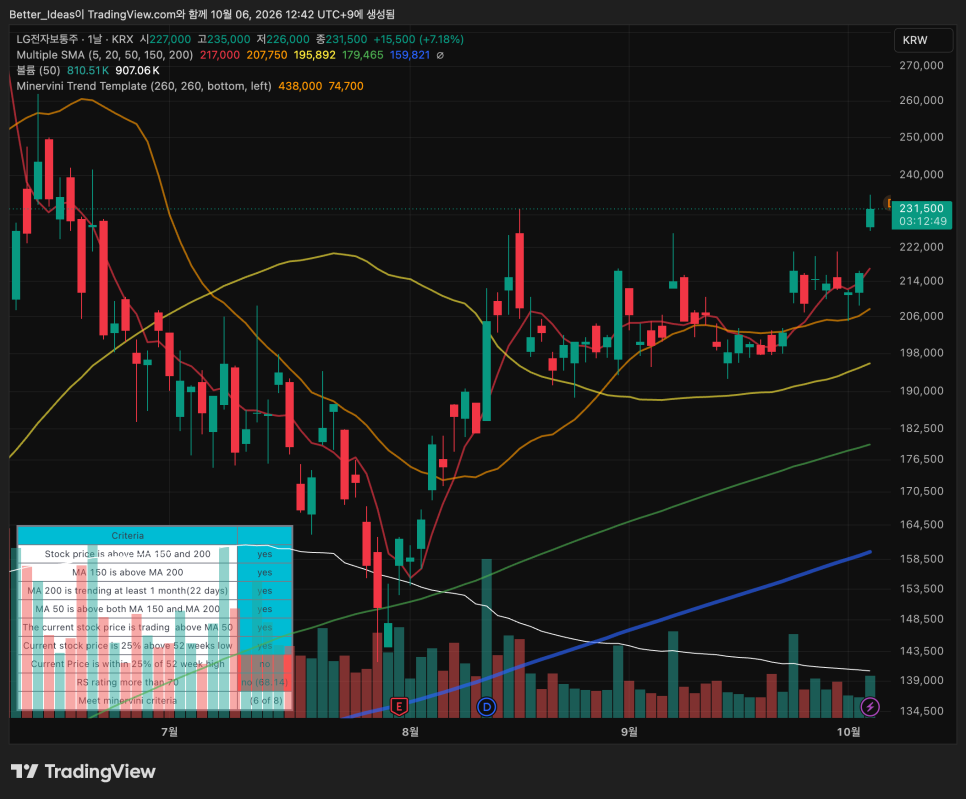Click the 8월 date axis label
The image size is (966, 799).
tap(410, 731)
